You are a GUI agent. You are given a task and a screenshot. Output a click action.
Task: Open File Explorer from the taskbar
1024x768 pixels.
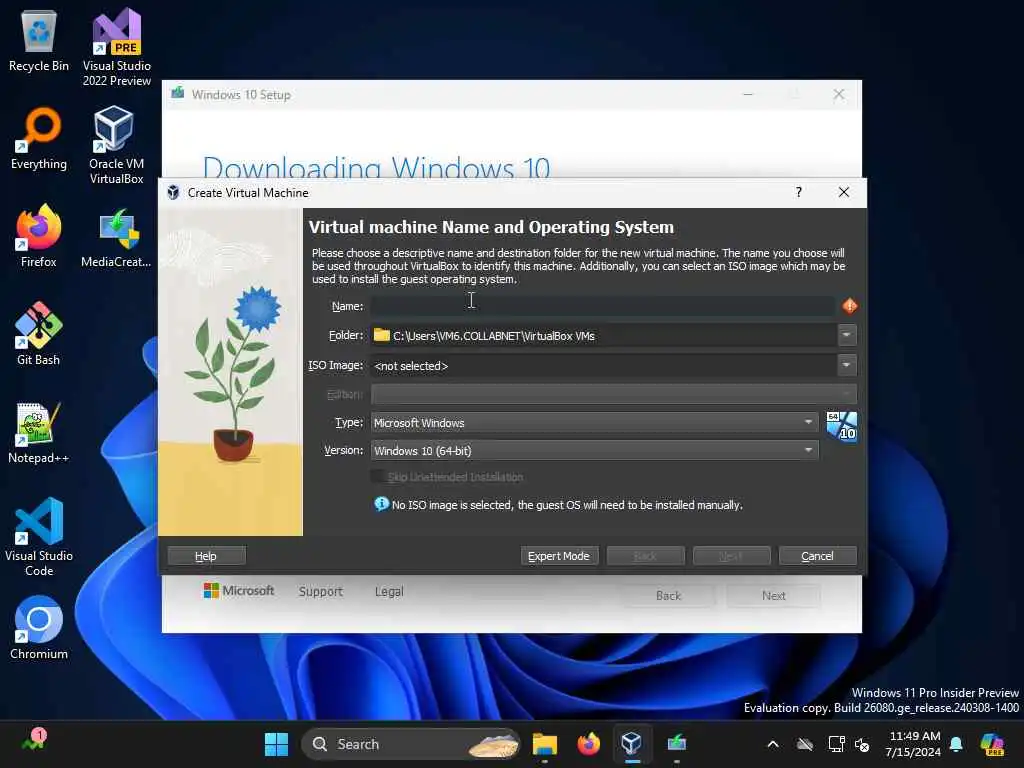pyautogui.click(x=545, y=744)
